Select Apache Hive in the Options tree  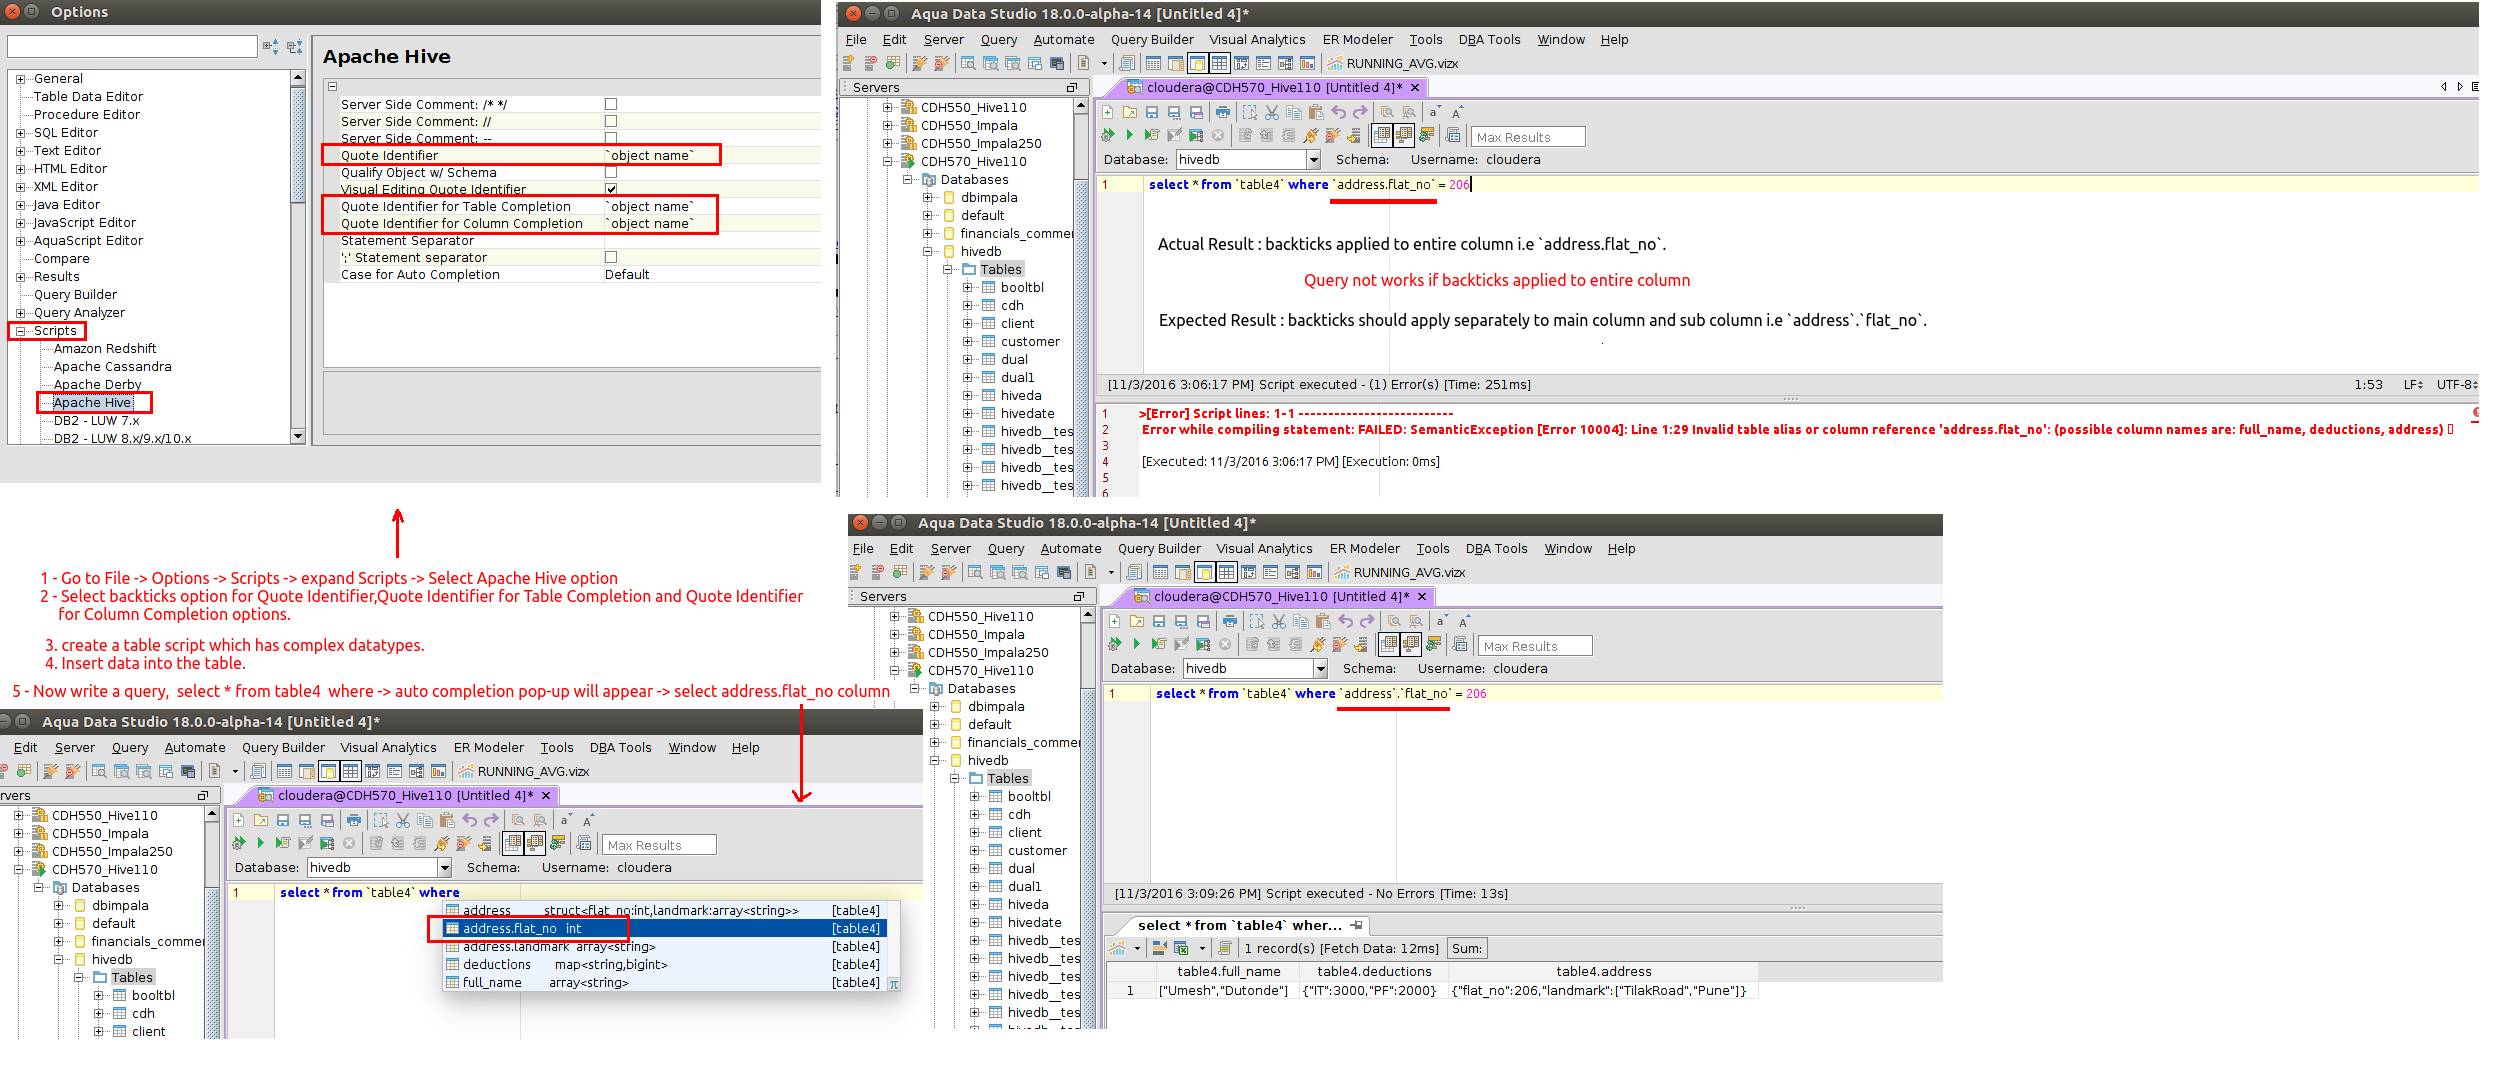[92, 403]
